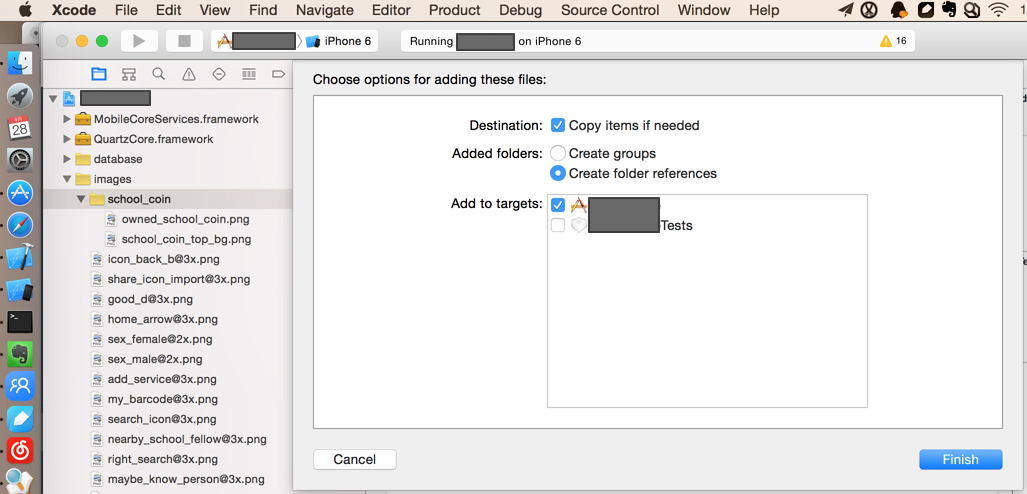Open the Product menu
The height and width of the screenshot is (494, 1027).
coord(454,10)
